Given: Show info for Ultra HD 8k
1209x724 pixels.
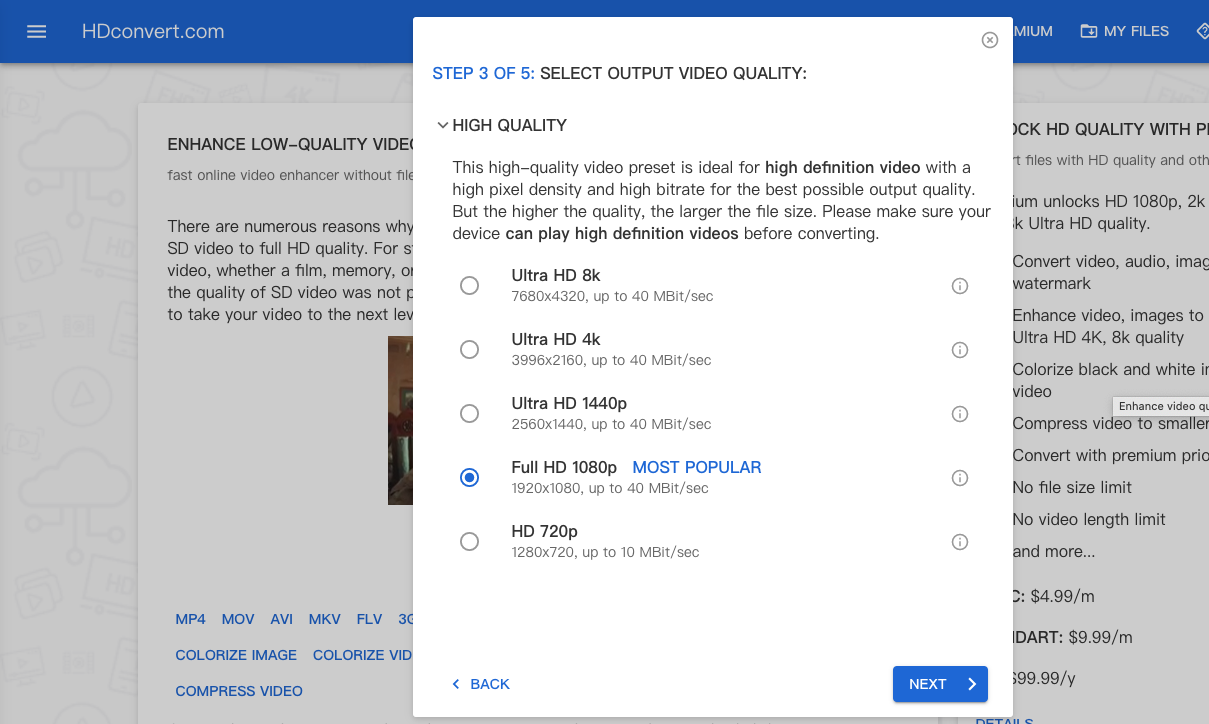Looking at the screenshot, I should click(960, 286).
